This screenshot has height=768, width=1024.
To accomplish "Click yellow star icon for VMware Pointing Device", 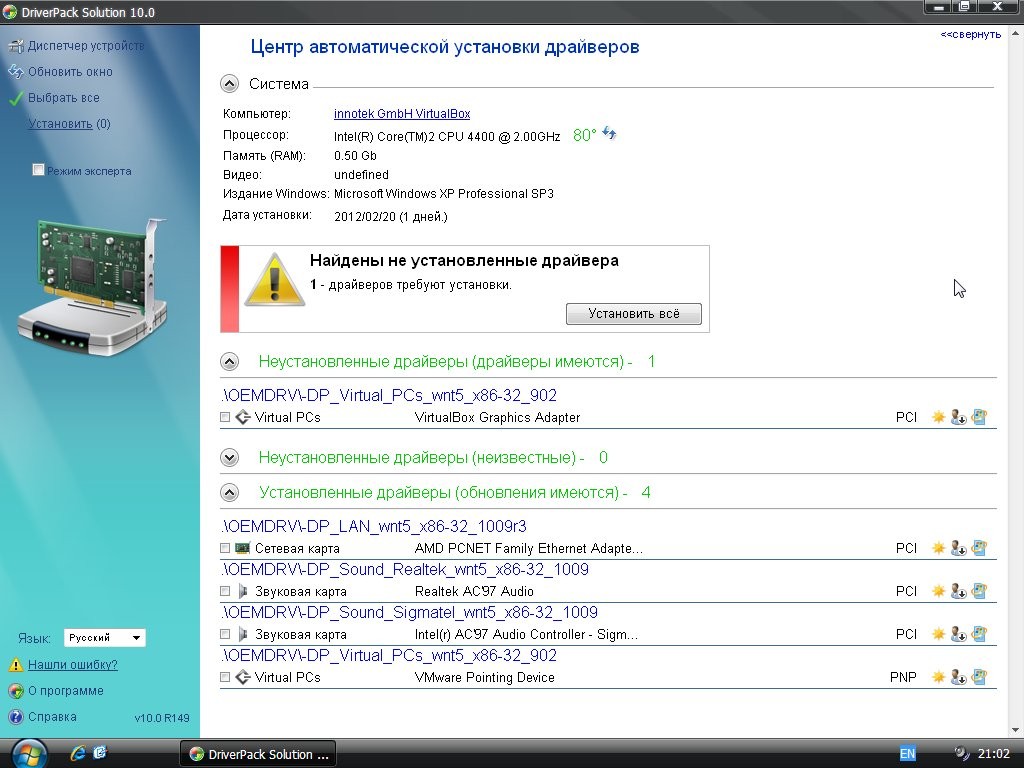I will [x=938, y=677].
